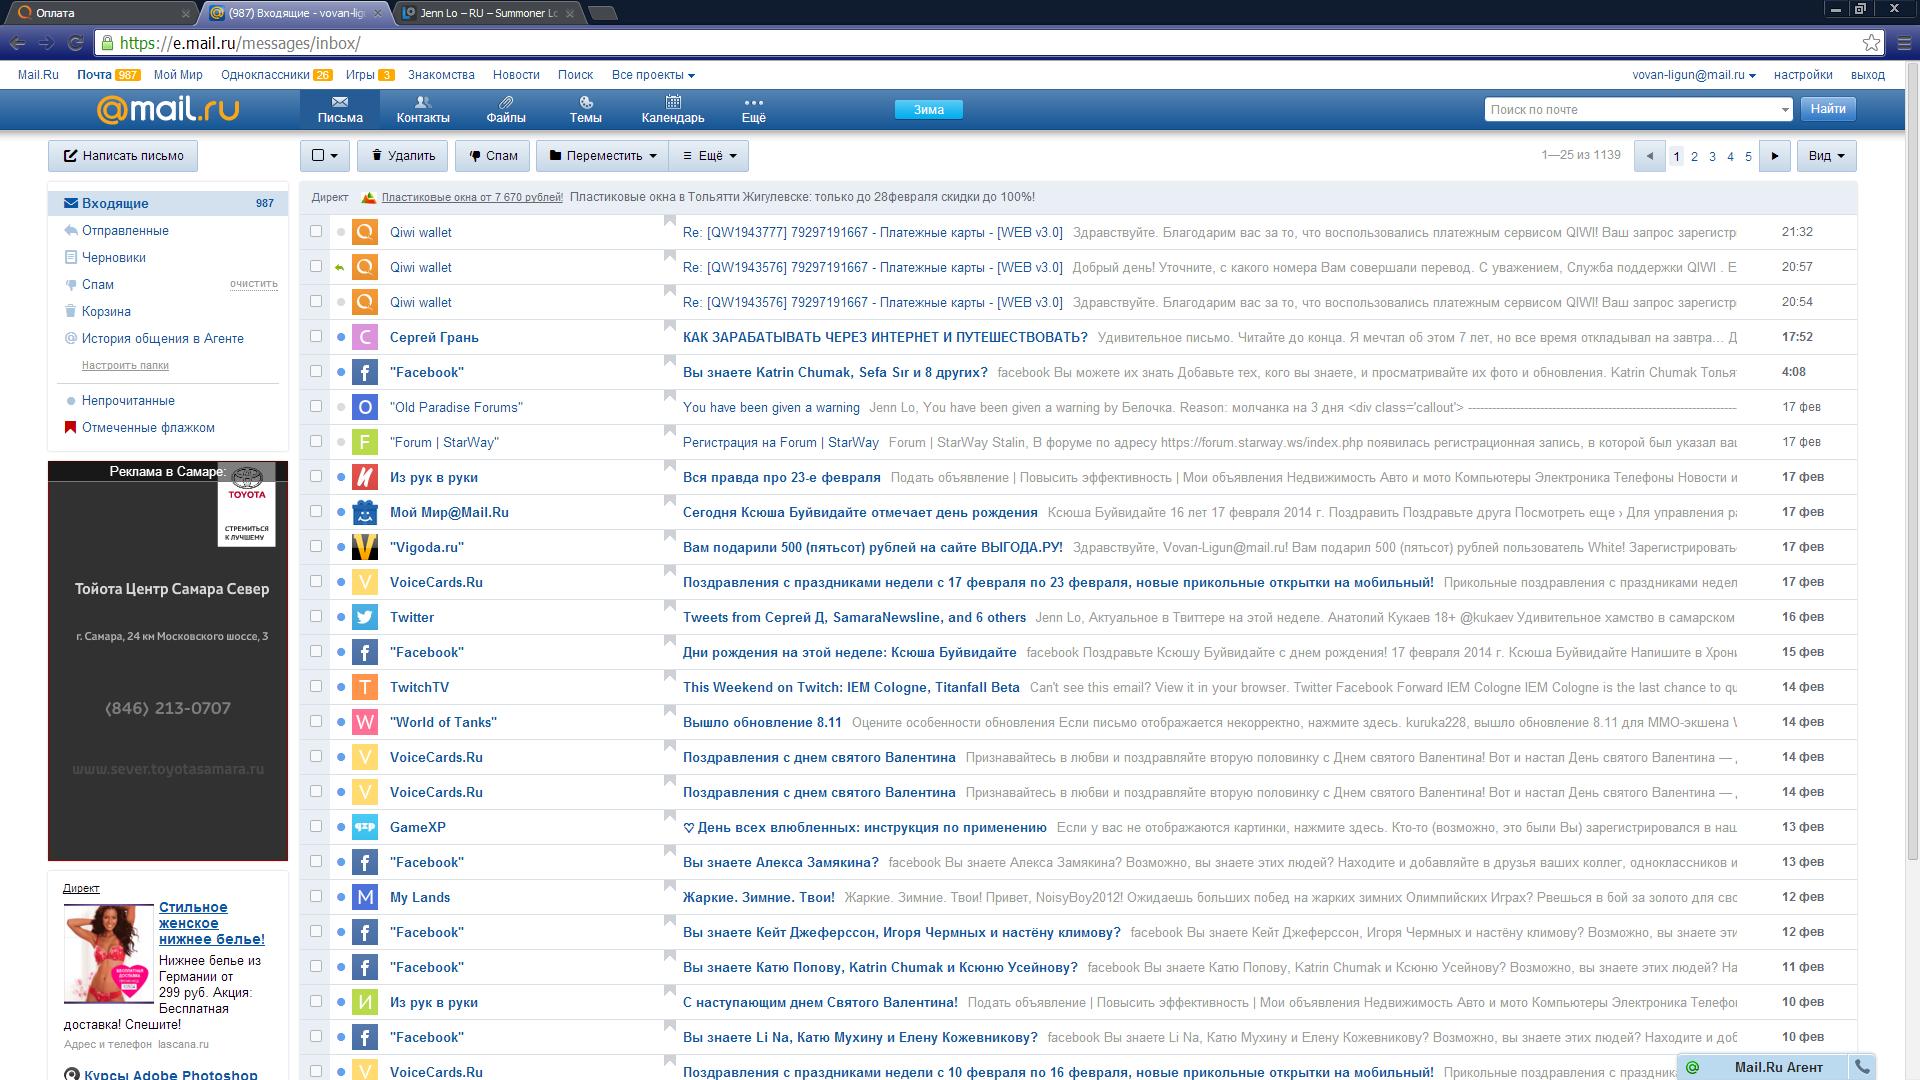Show Непрочитанные messages filter

128,400
